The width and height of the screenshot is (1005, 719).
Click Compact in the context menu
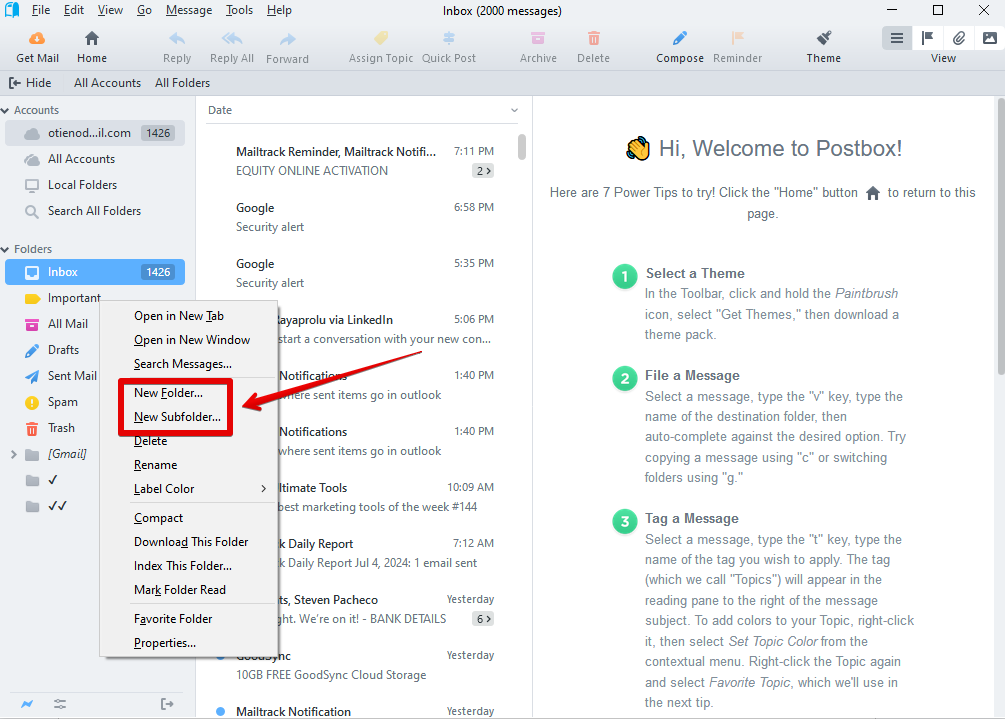coord(158,518)
